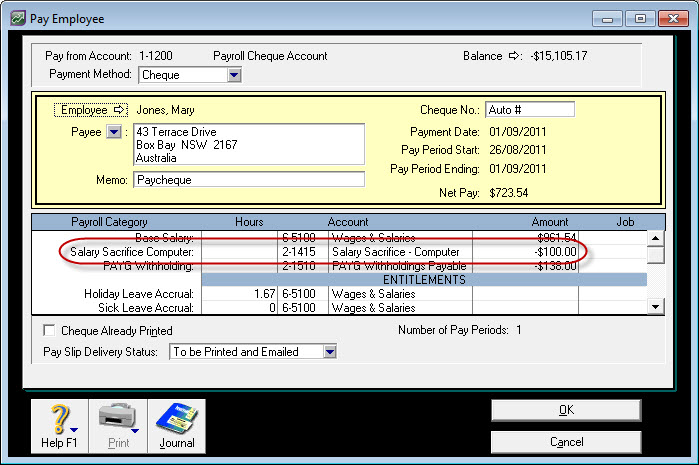Click the Pay Period Start 26/08/2011 value
Screen dimensions: 699x465
coord(518,150)
